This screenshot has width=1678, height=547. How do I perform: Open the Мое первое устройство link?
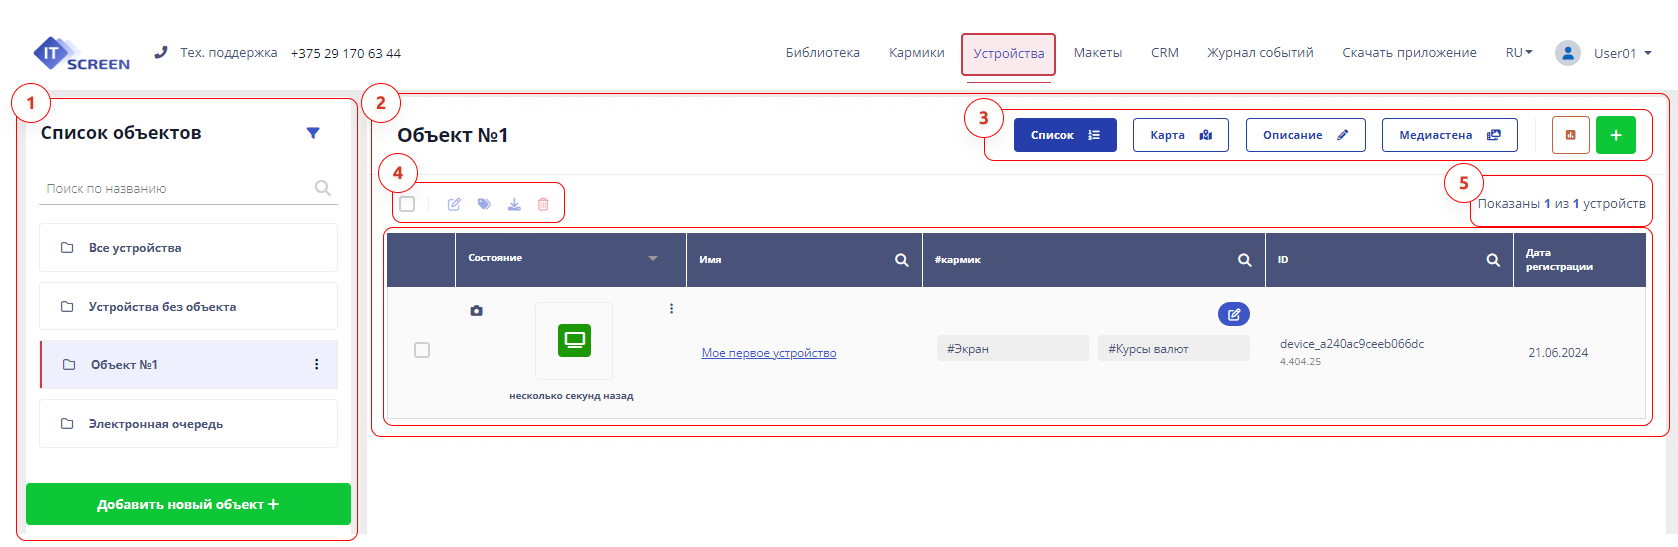pyautogui.click(x=768, y=353)
